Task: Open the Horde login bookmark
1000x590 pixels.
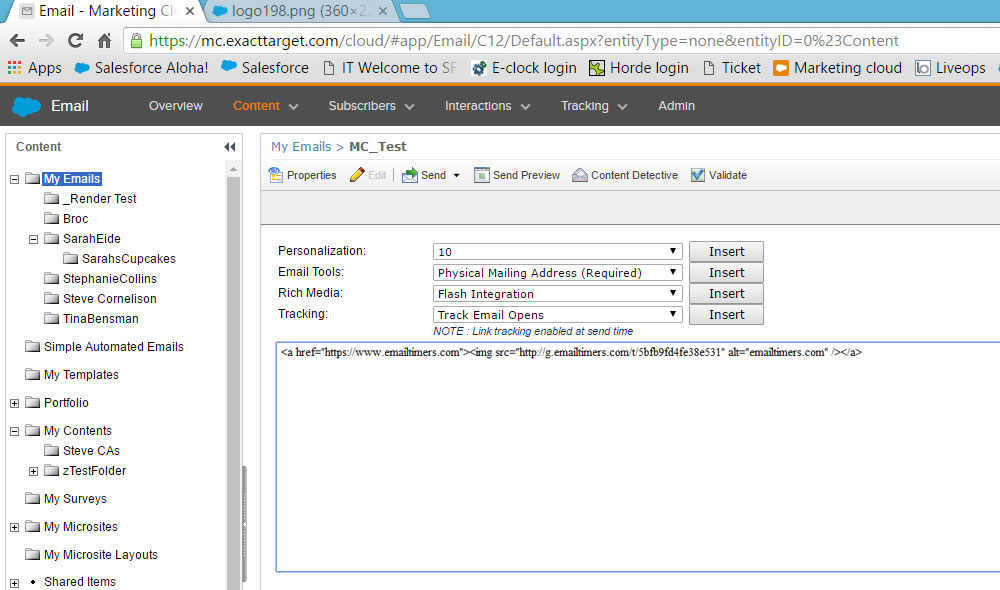Action: [638, 68]
